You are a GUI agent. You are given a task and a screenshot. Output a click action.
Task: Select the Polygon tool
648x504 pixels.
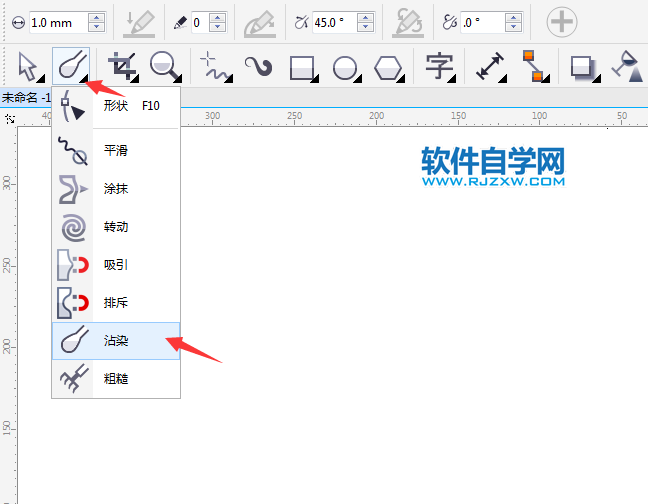click(388, 68)
